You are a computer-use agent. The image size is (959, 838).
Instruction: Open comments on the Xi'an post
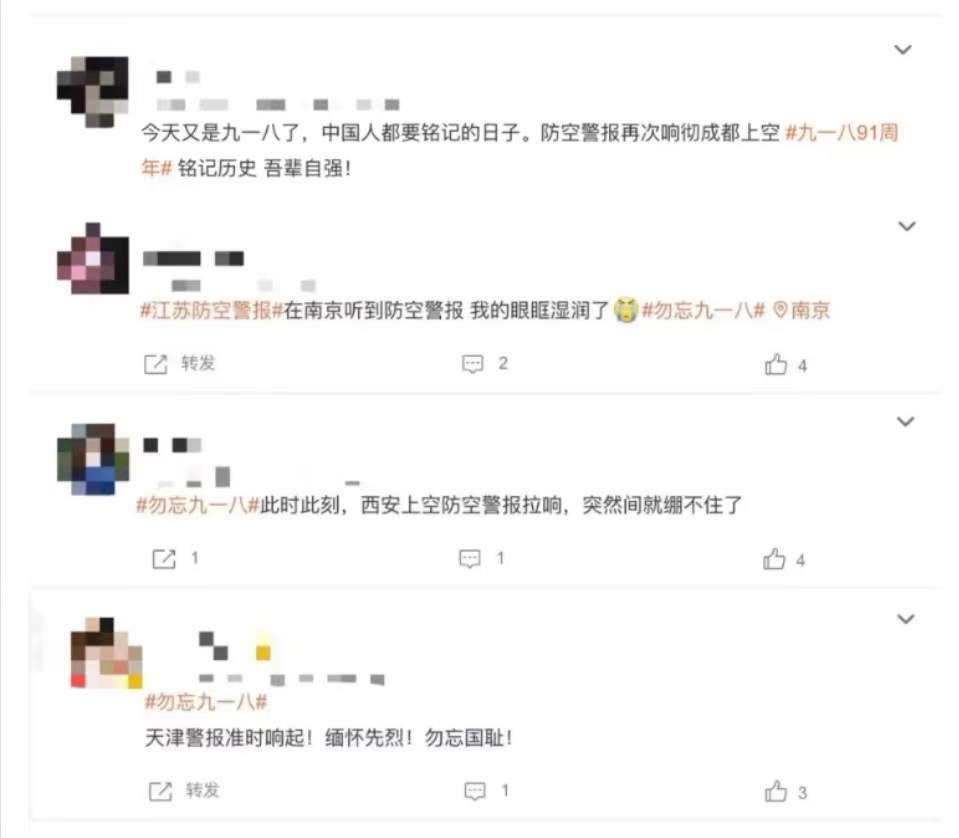point(481,558)
